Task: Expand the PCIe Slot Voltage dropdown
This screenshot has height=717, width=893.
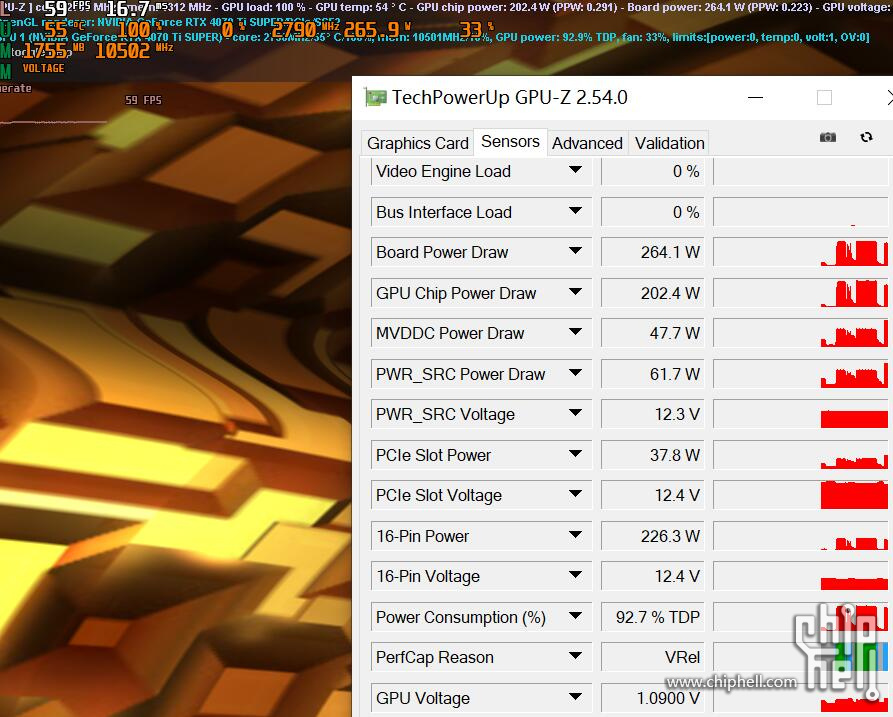Action: point(575,493)
